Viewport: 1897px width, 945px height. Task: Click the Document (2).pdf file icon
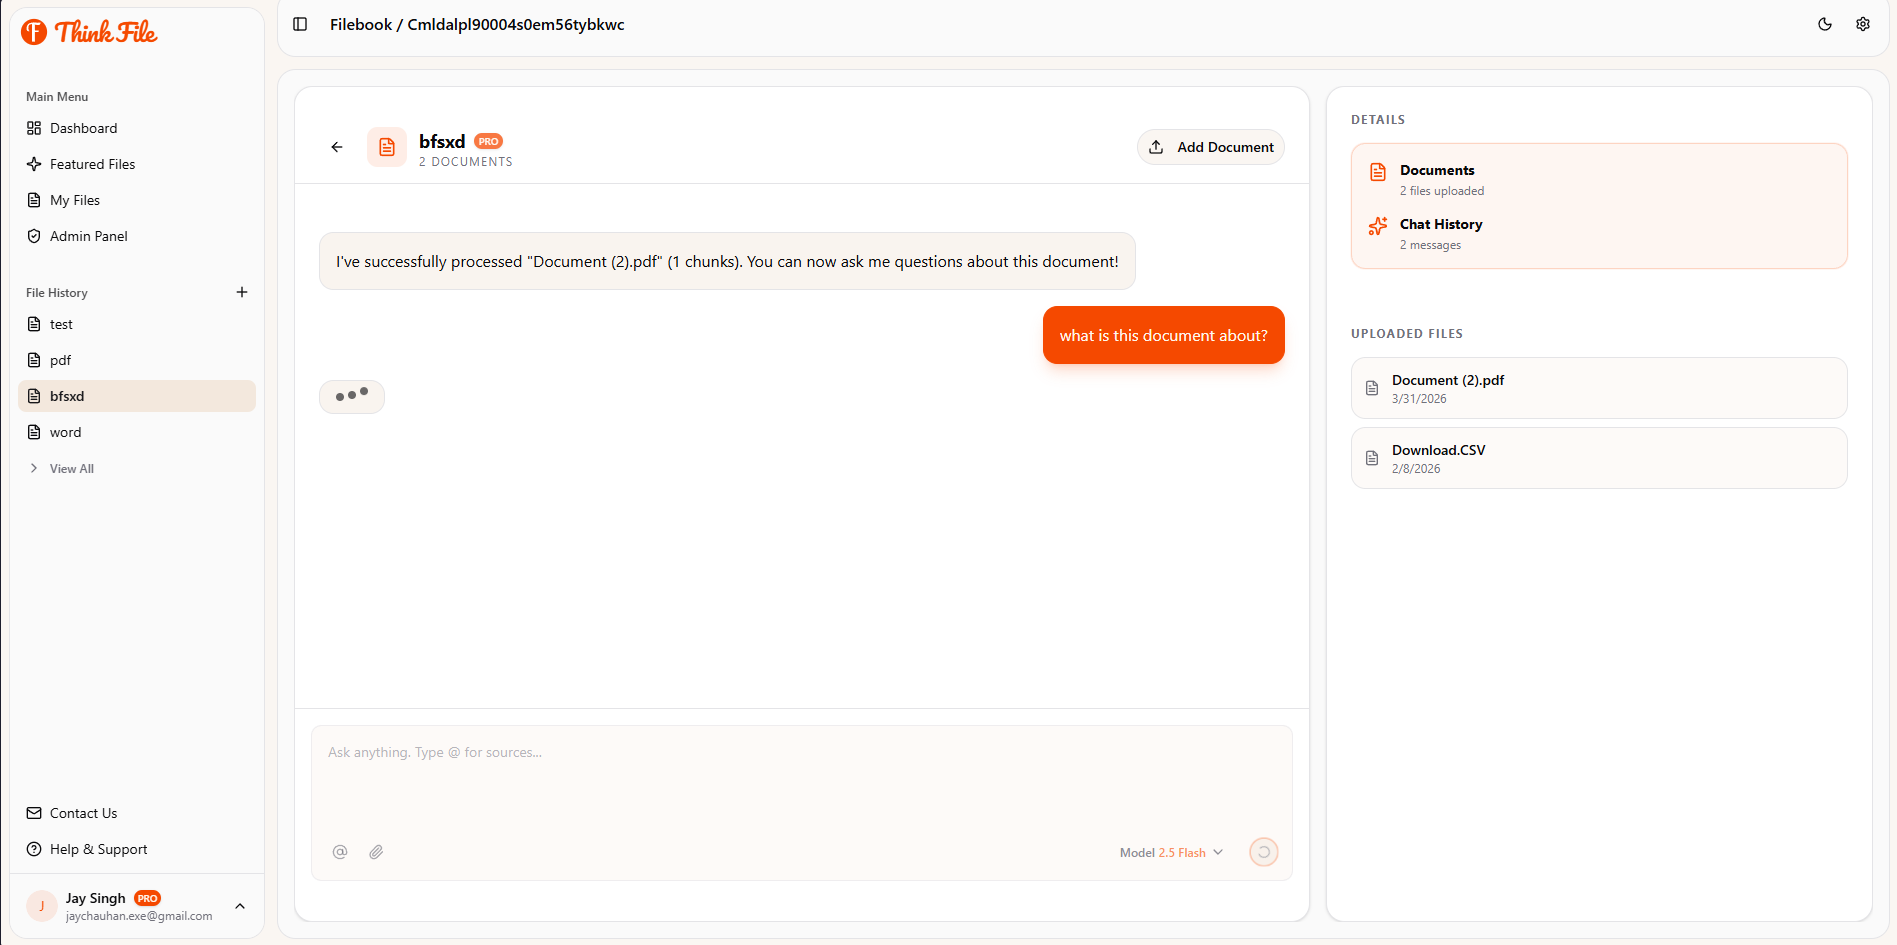(1372, 388)
